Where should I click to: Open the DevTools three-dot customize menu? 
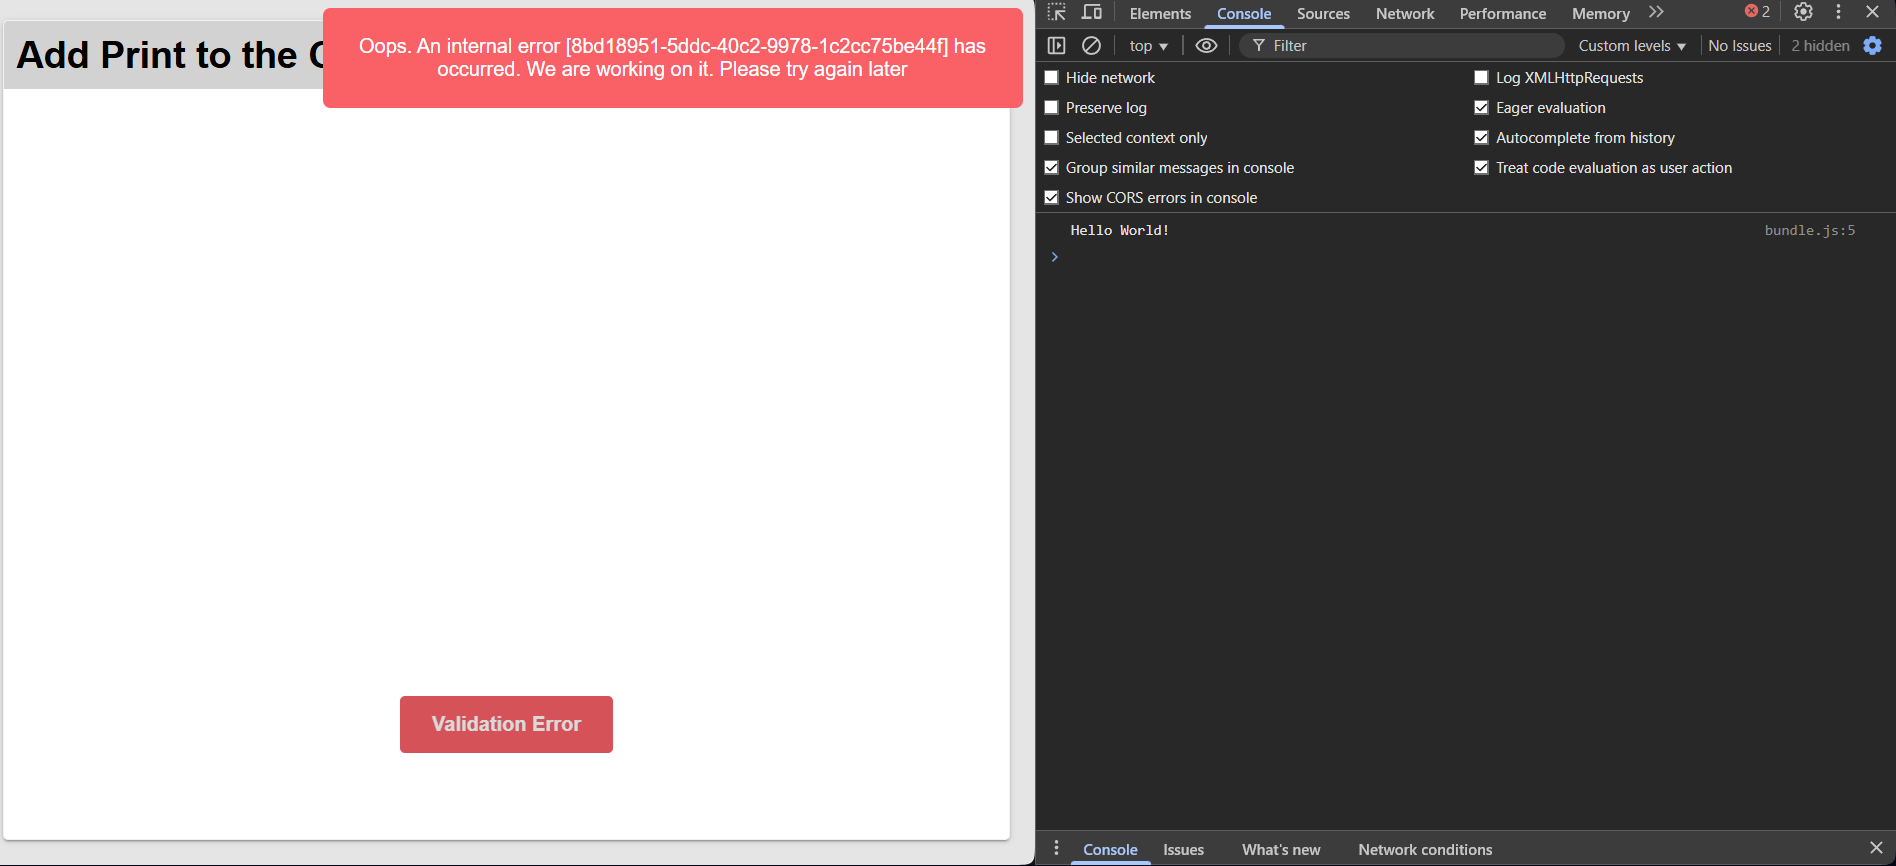pos(1838,12)
